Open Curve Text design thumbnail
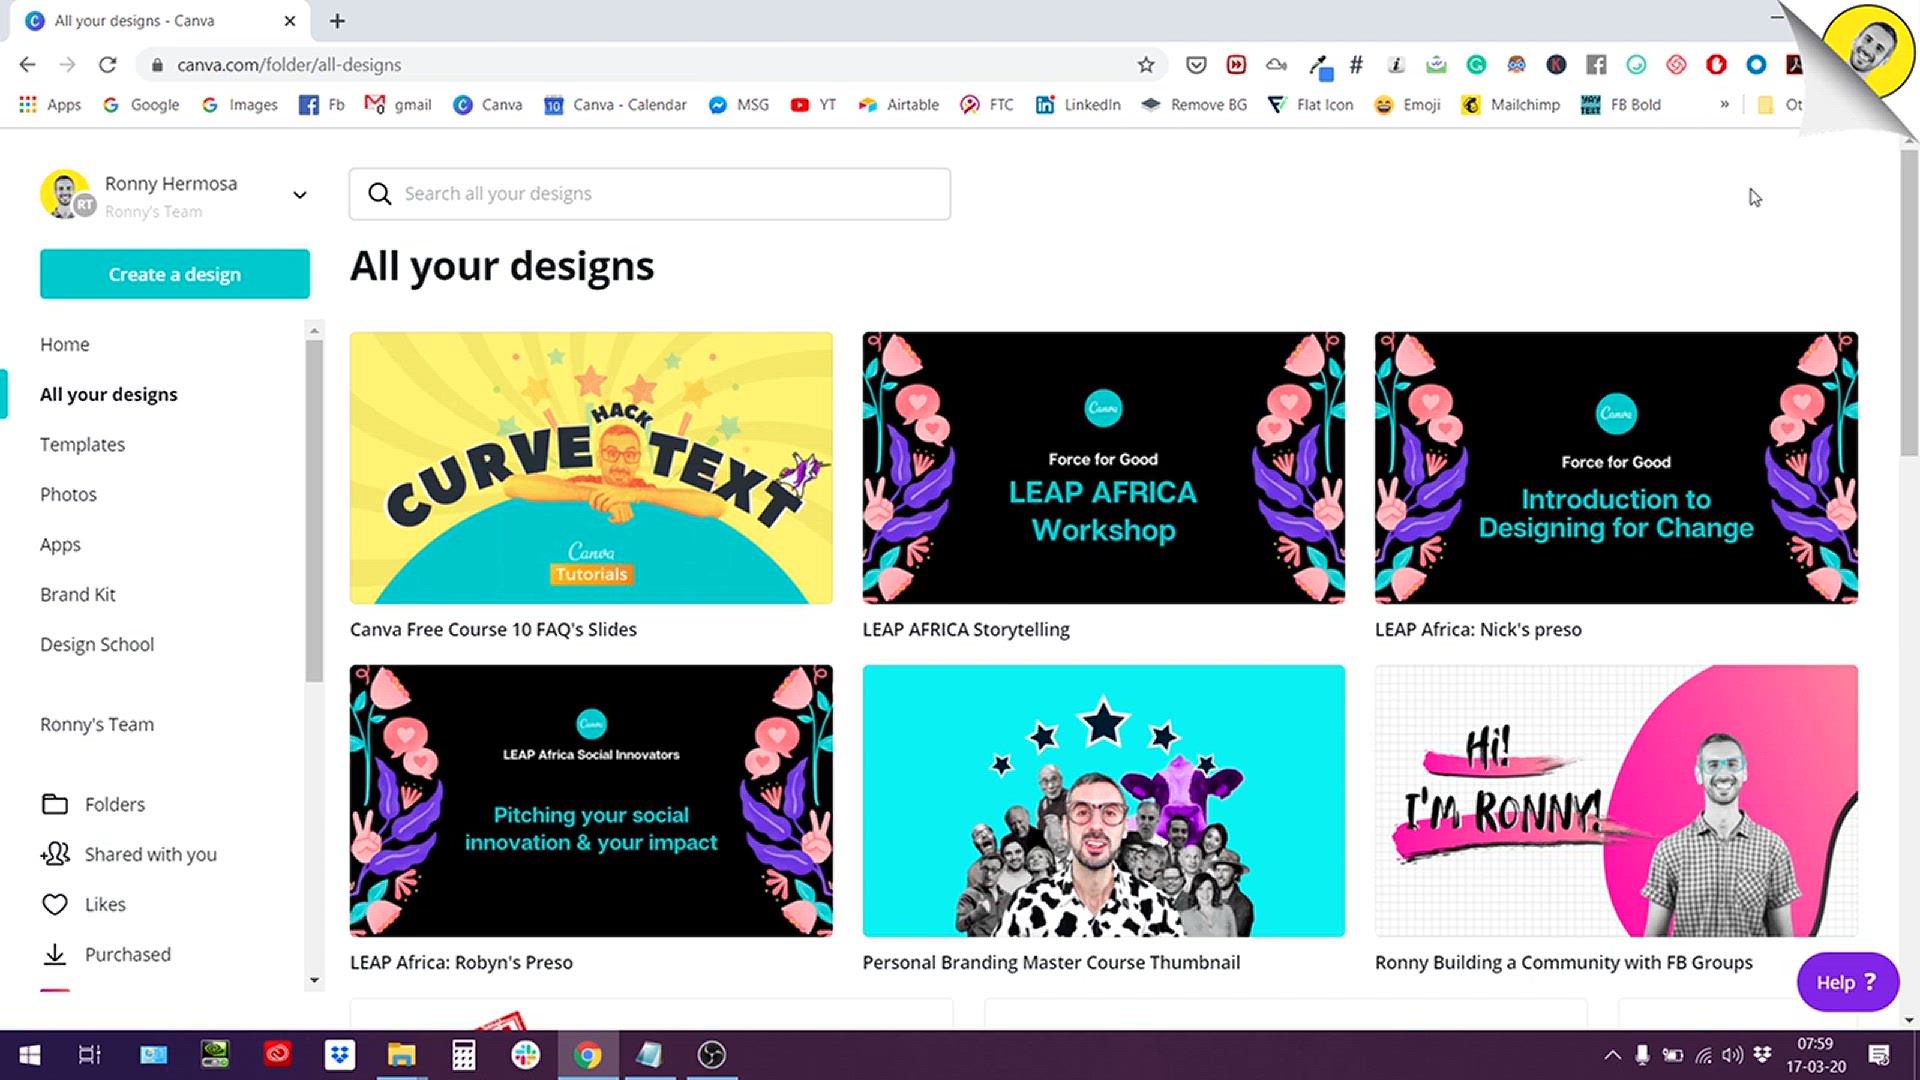 [x=591, y=468]
